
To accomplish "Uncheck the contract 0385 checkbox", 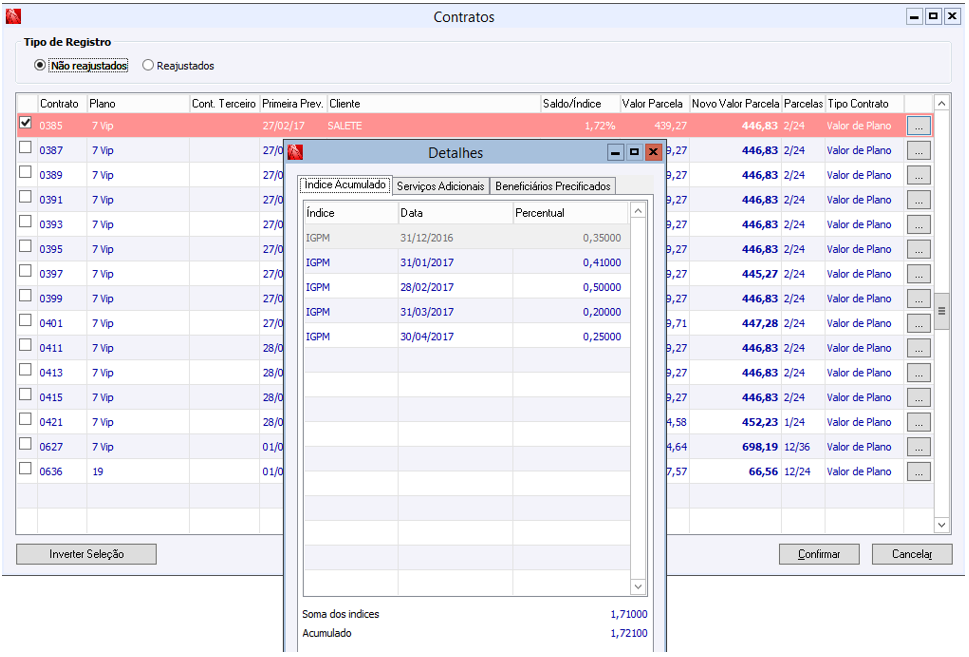I will (26, 123).
